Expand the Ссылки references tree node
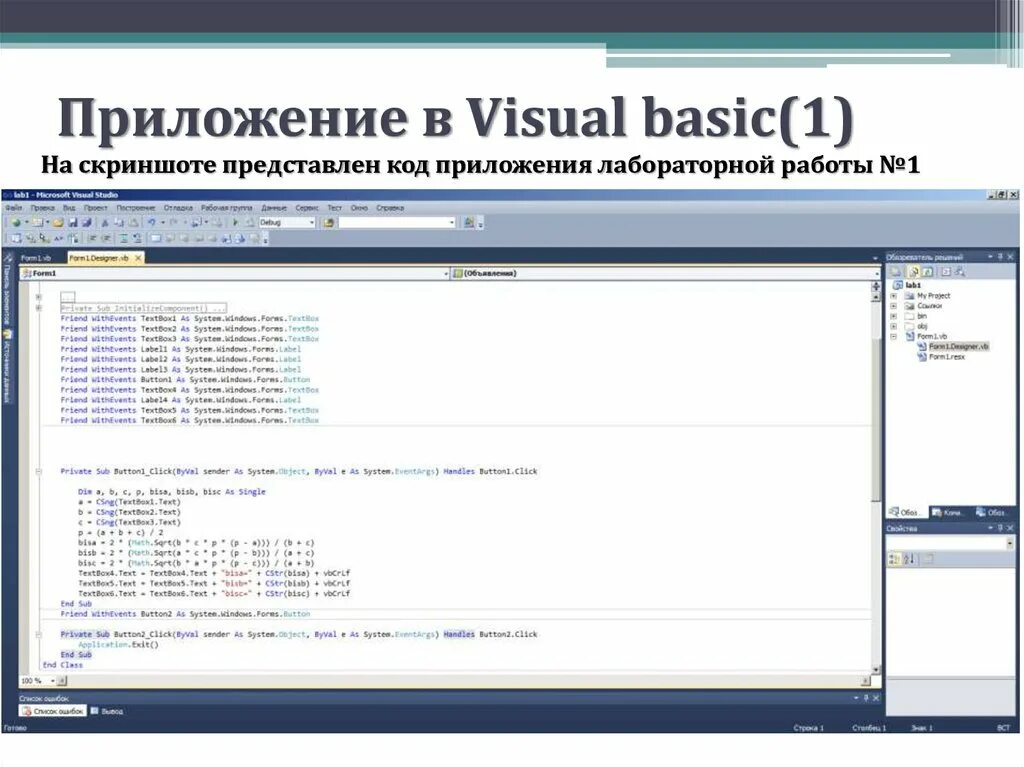 (x=893, y=306)
